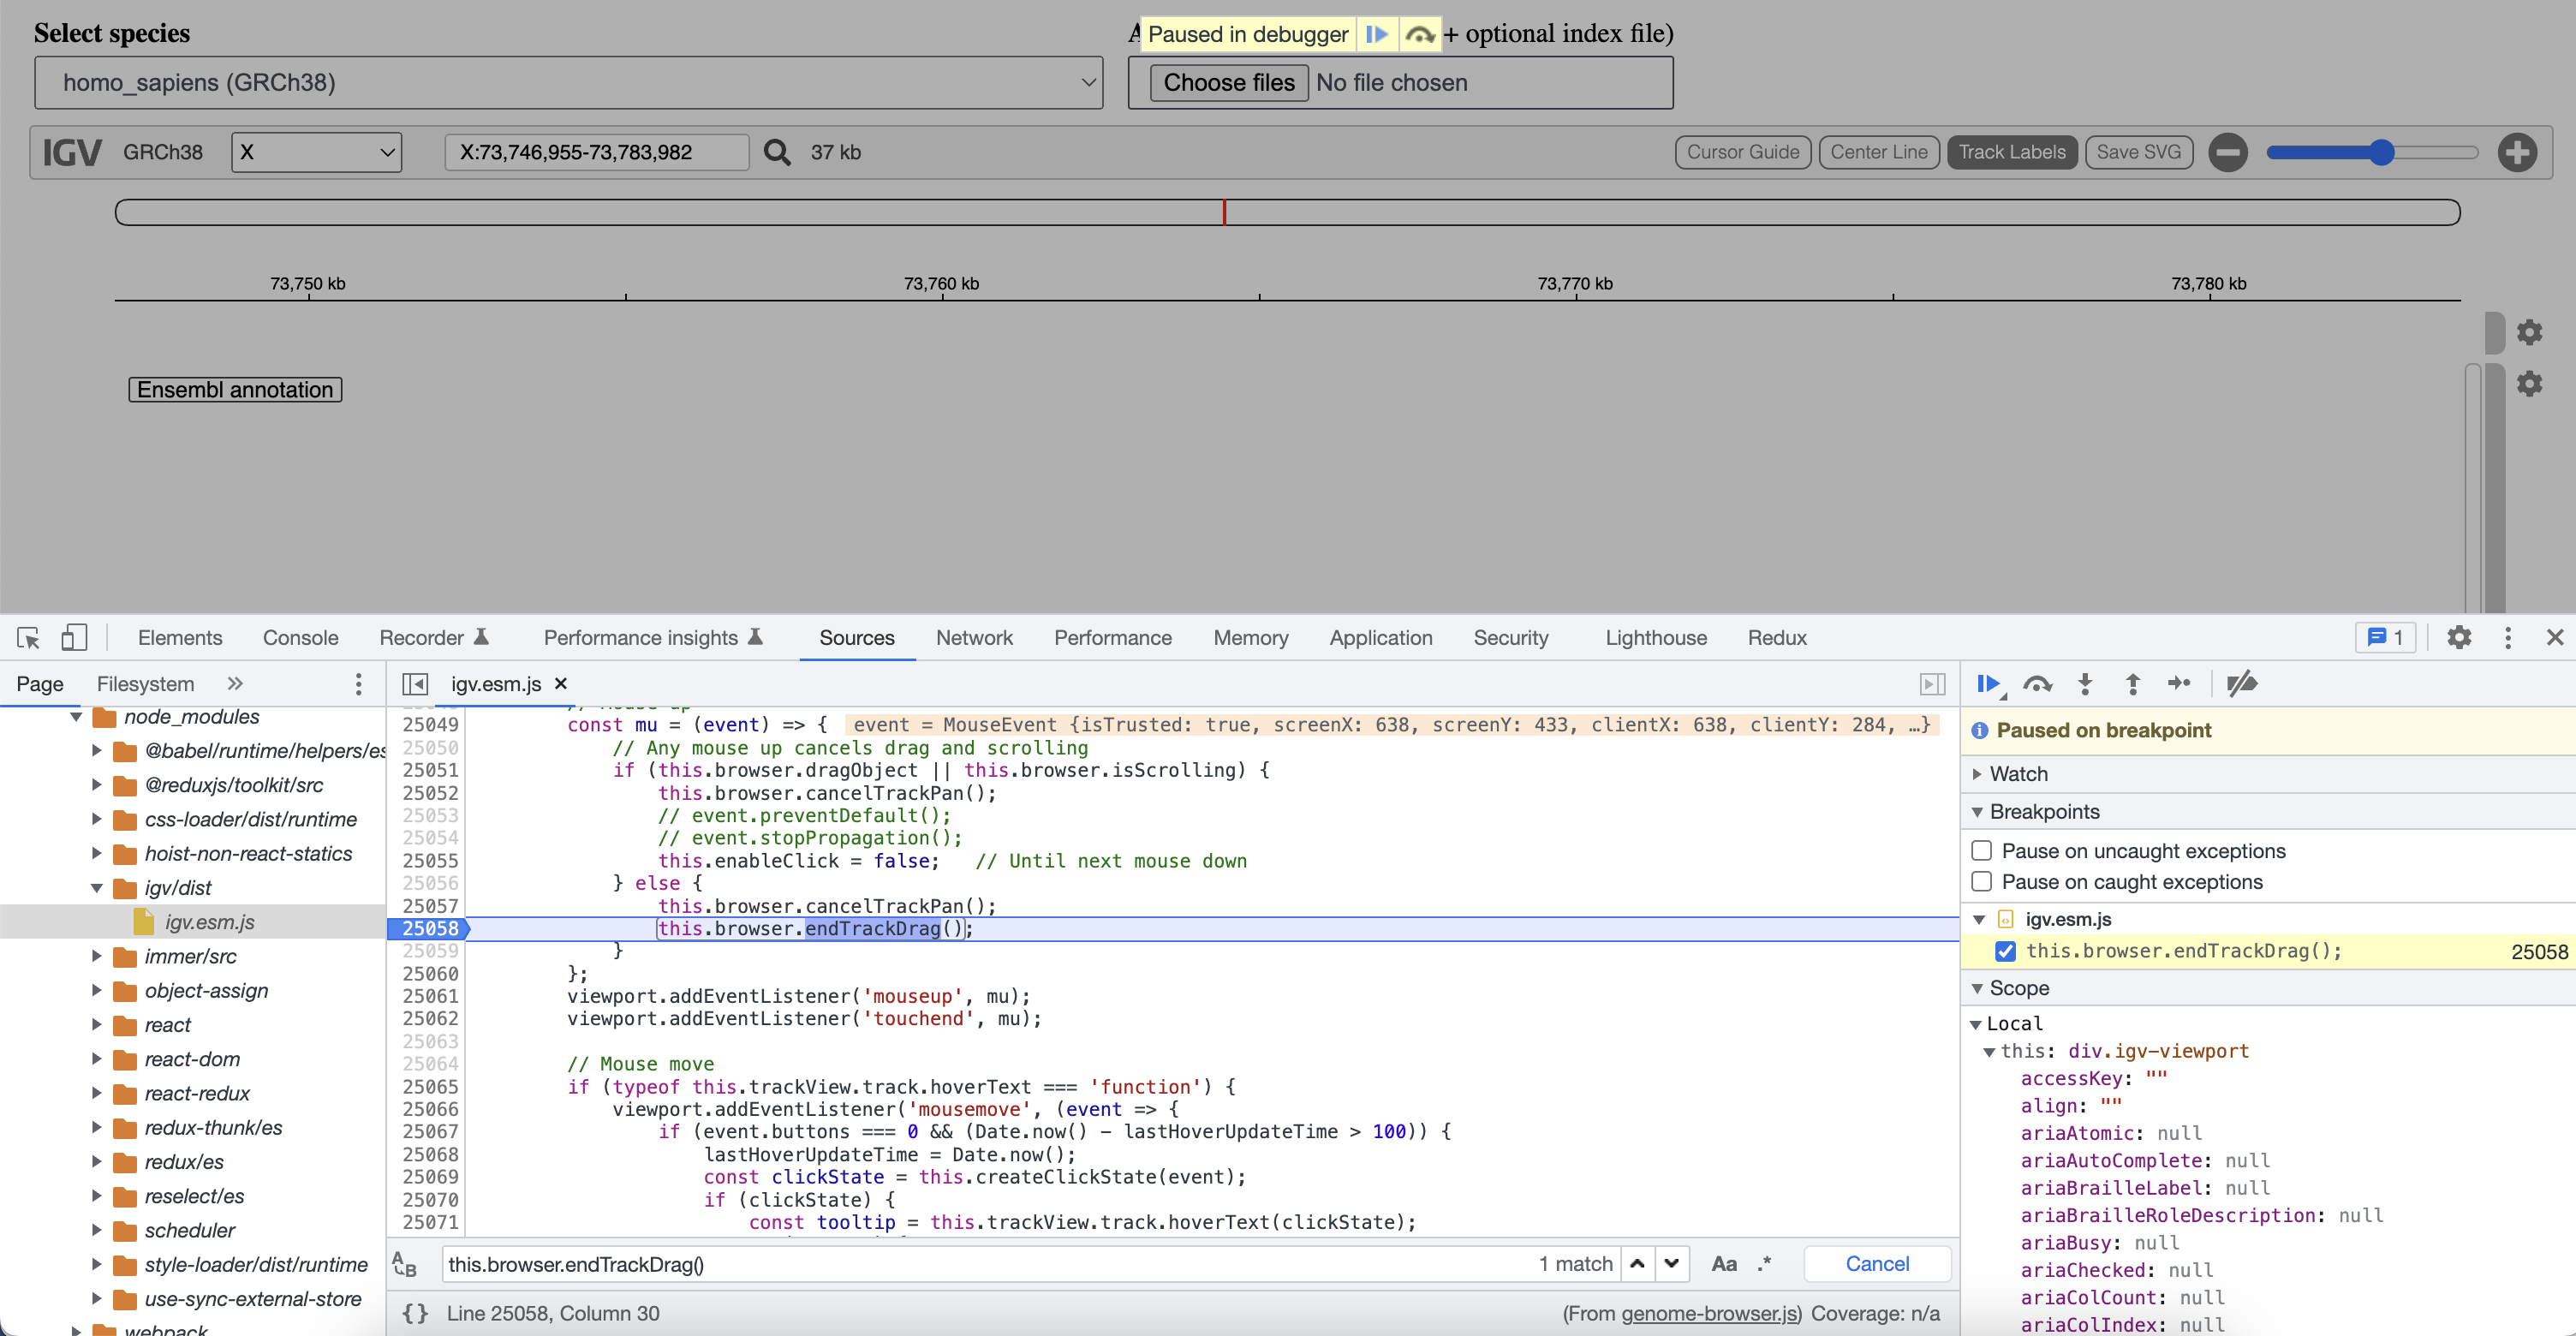Deactivate all breakpoints
2576x1336 pixels.
click(x=2242, y=685)
